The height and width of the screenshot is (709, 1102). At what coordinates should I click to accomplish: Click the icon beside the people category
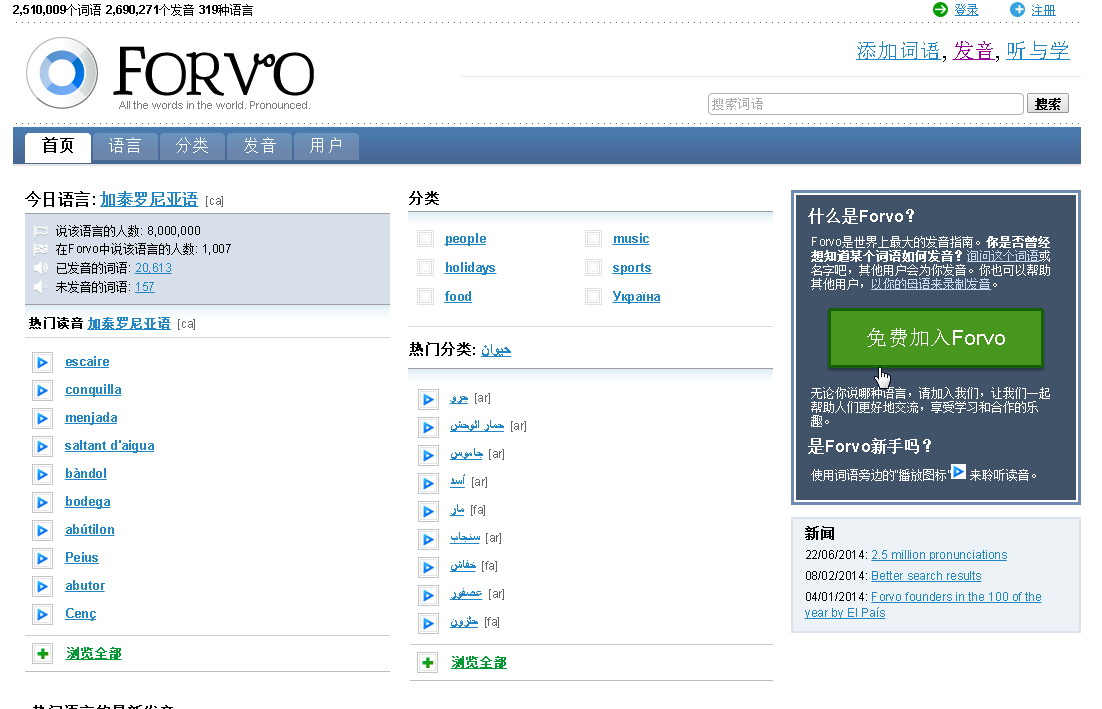click(x=425, y=239)
